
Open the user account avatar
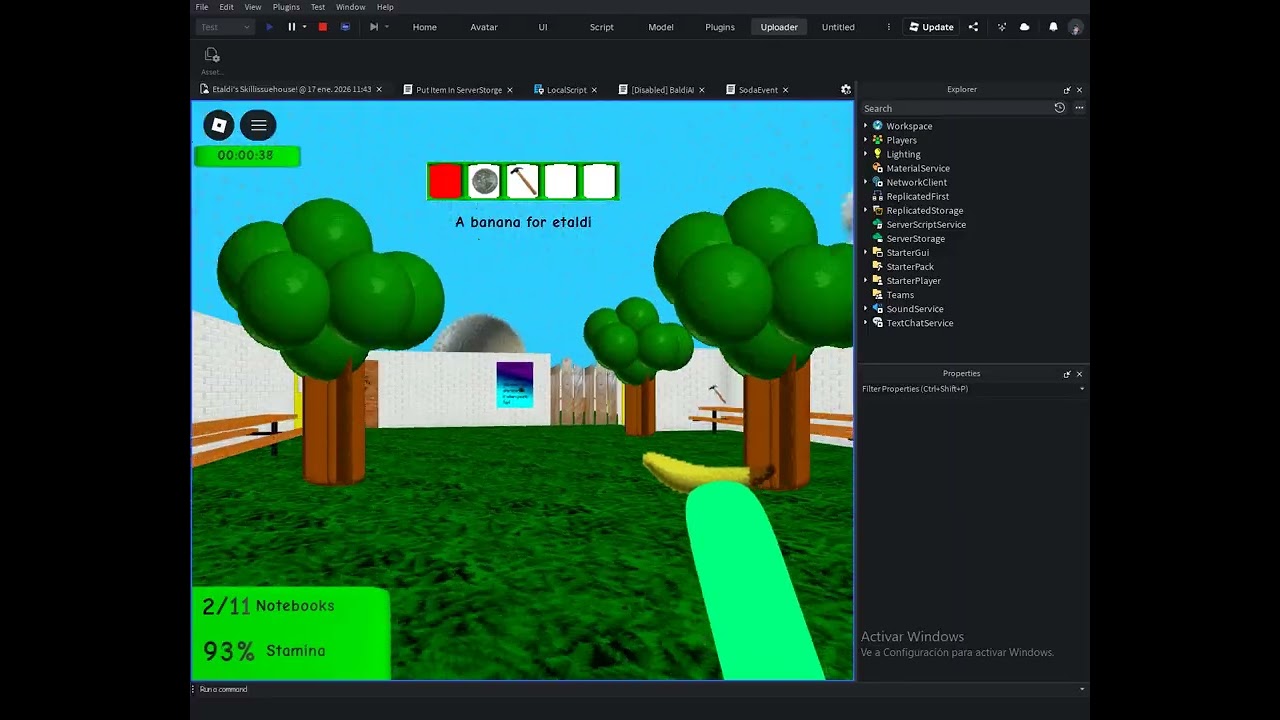[x=1075, y=27]
